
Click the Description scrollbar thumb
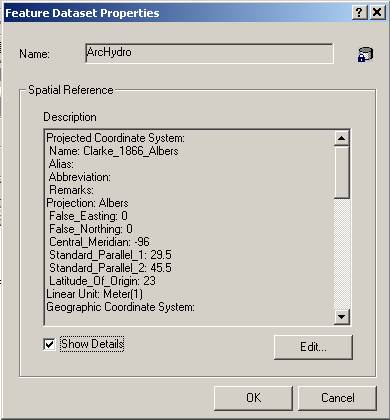pyautogui.click(x=342, y=172)
